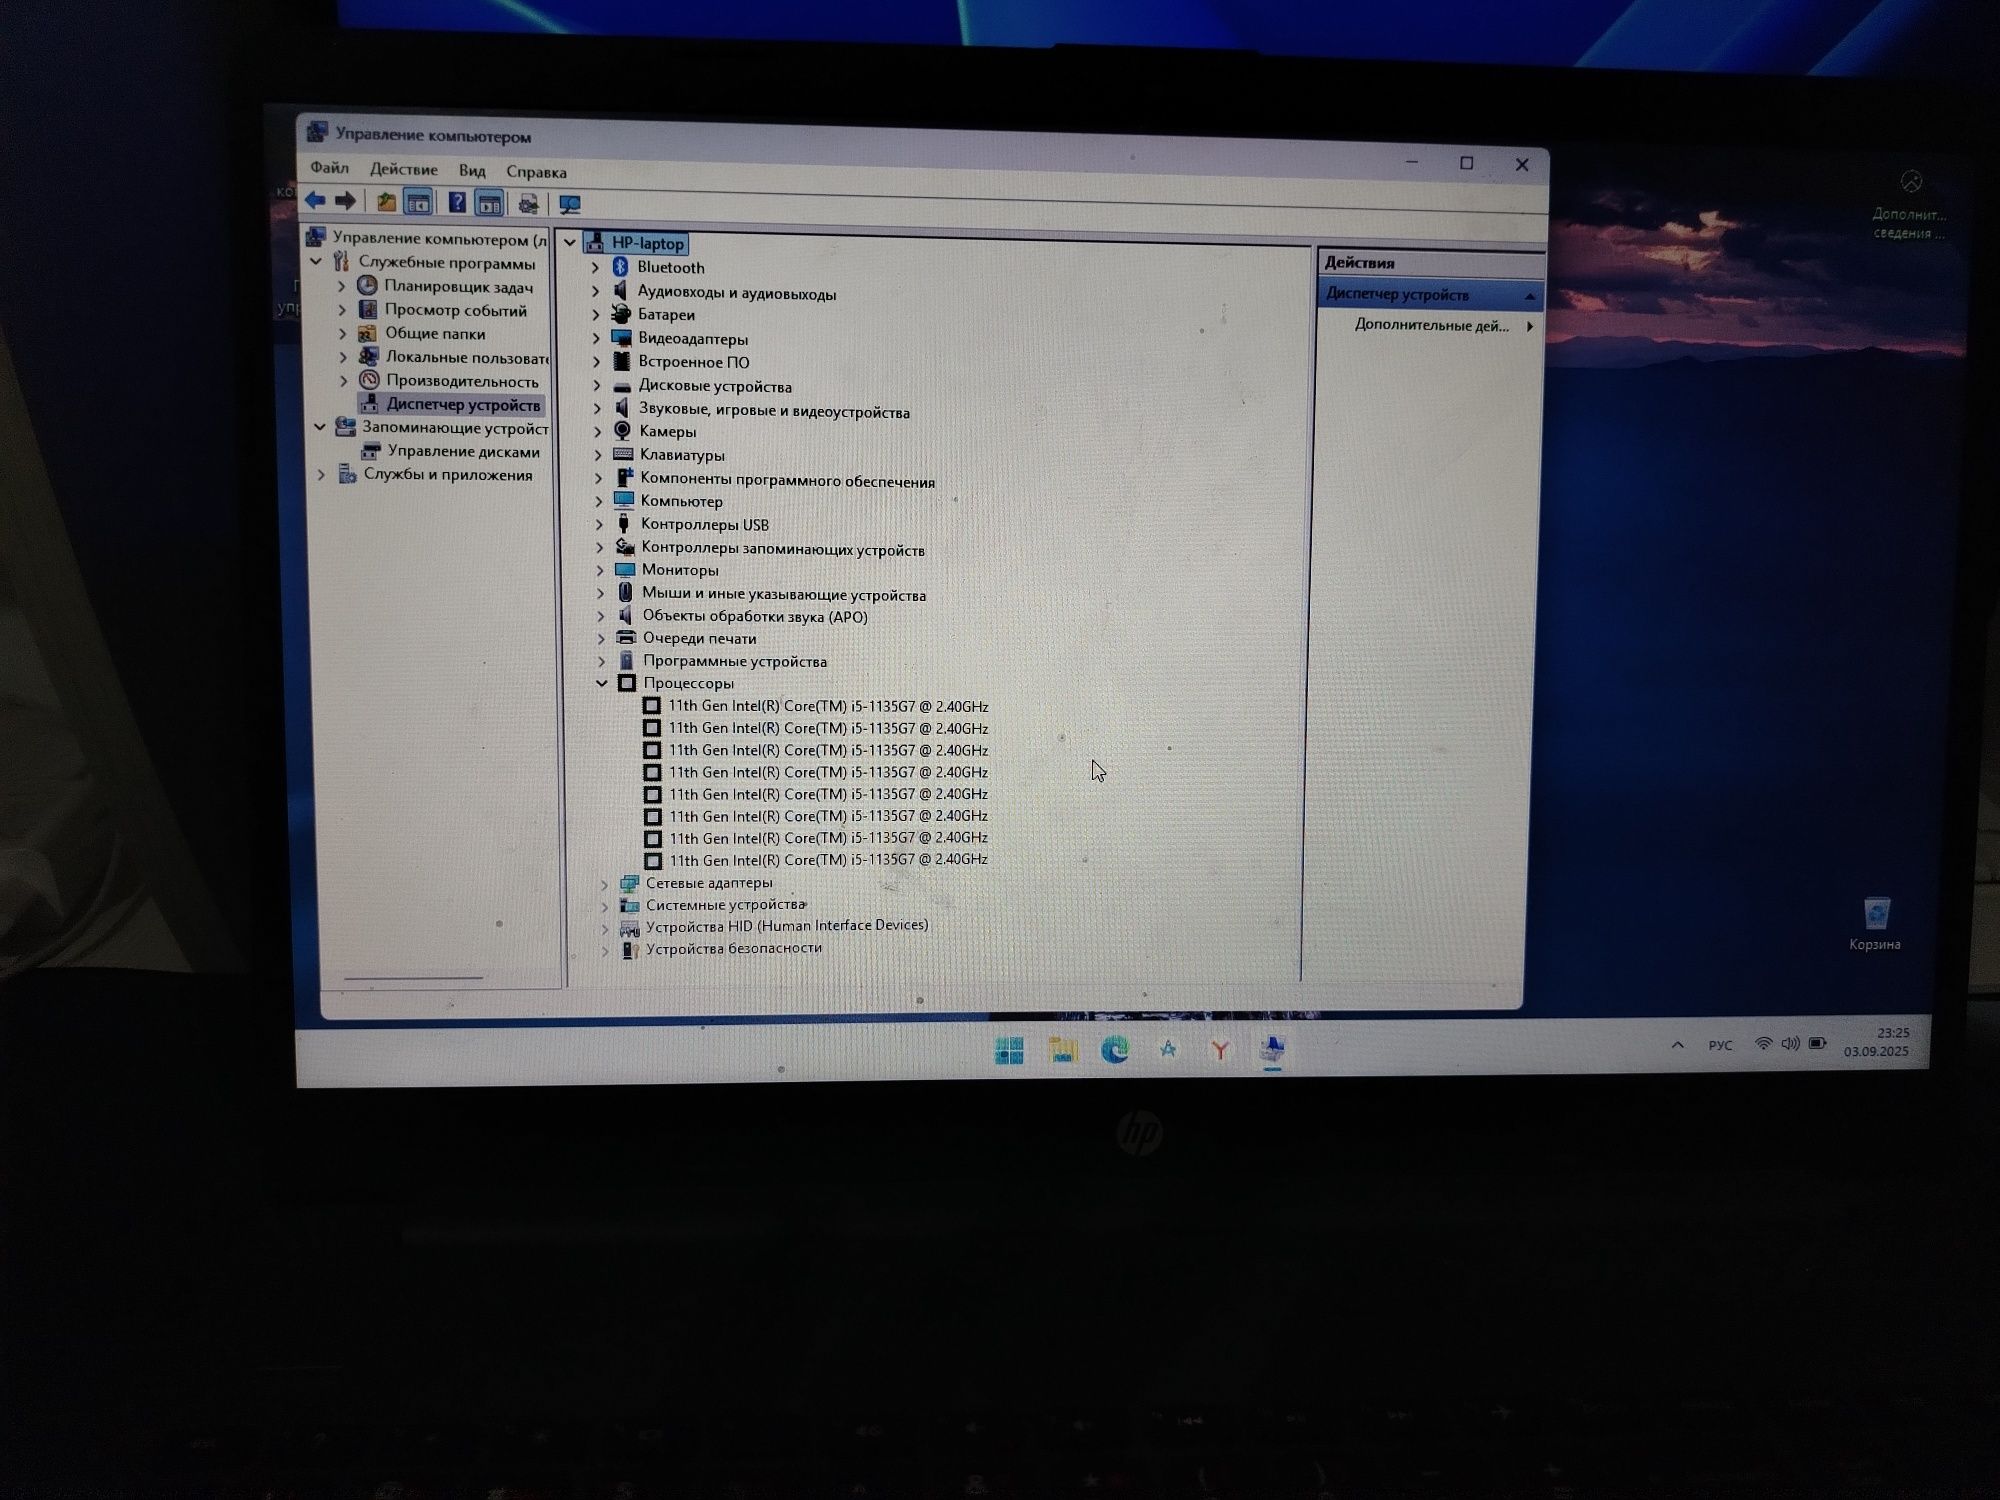Launch Microsoft Edge from taskbar
Viewport: 2000px width, 1500px height.
pos(1115,1049)
